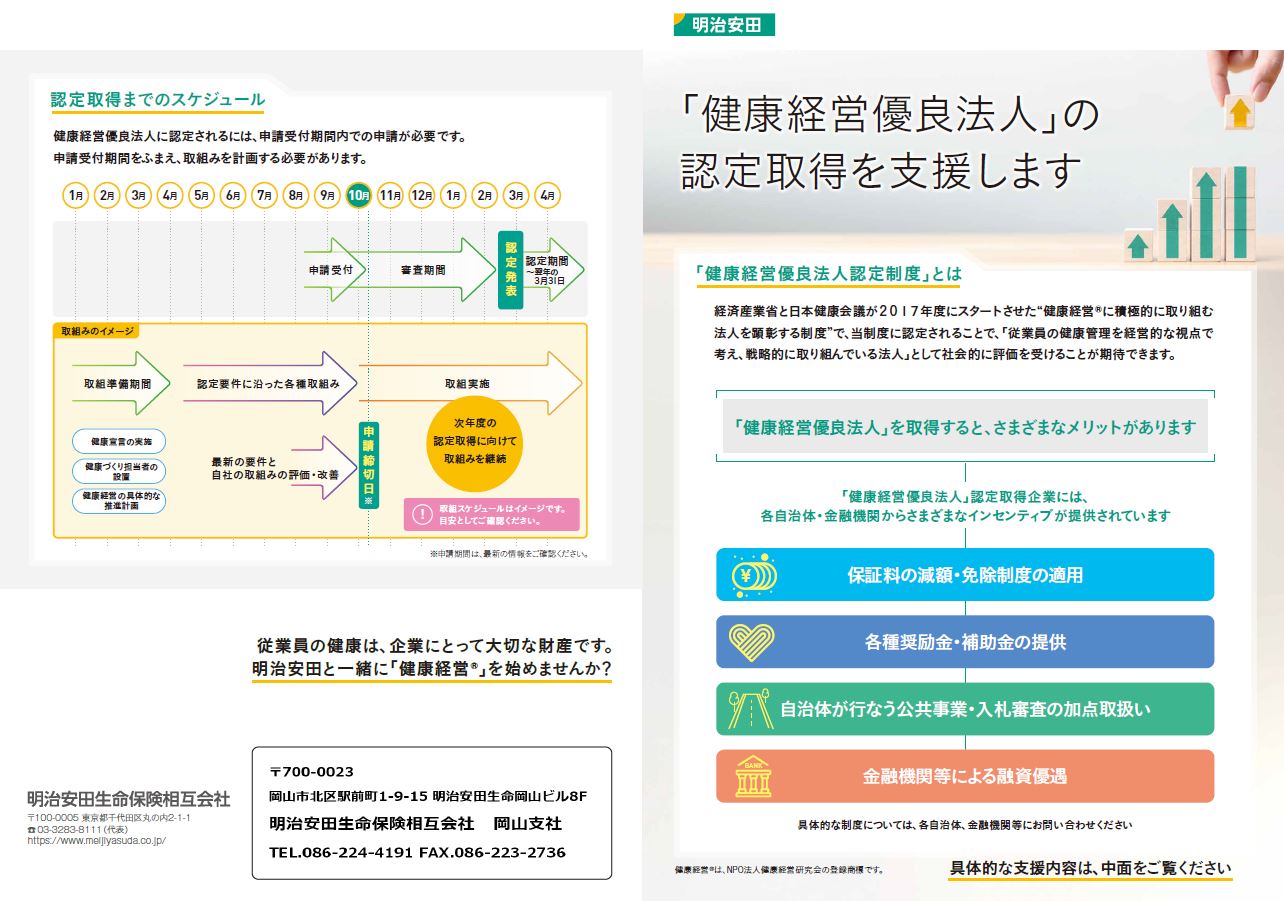
Task: Click the 申請締切日 green vertical label
Action: point(369,465)
